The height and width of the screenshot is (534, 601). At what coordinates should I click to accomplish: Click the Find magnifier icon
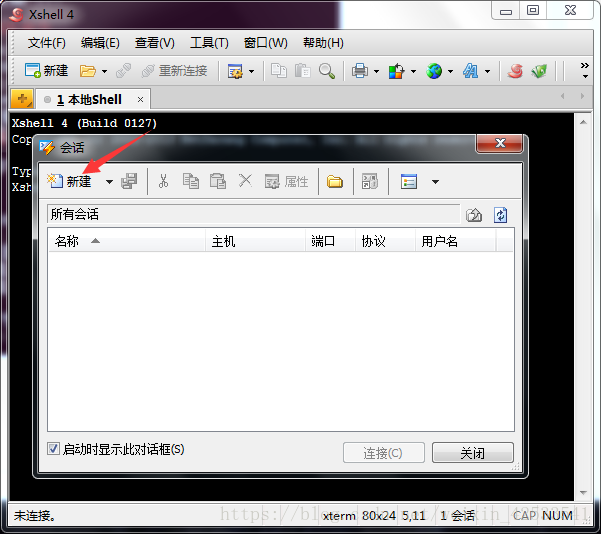(327, 71)
